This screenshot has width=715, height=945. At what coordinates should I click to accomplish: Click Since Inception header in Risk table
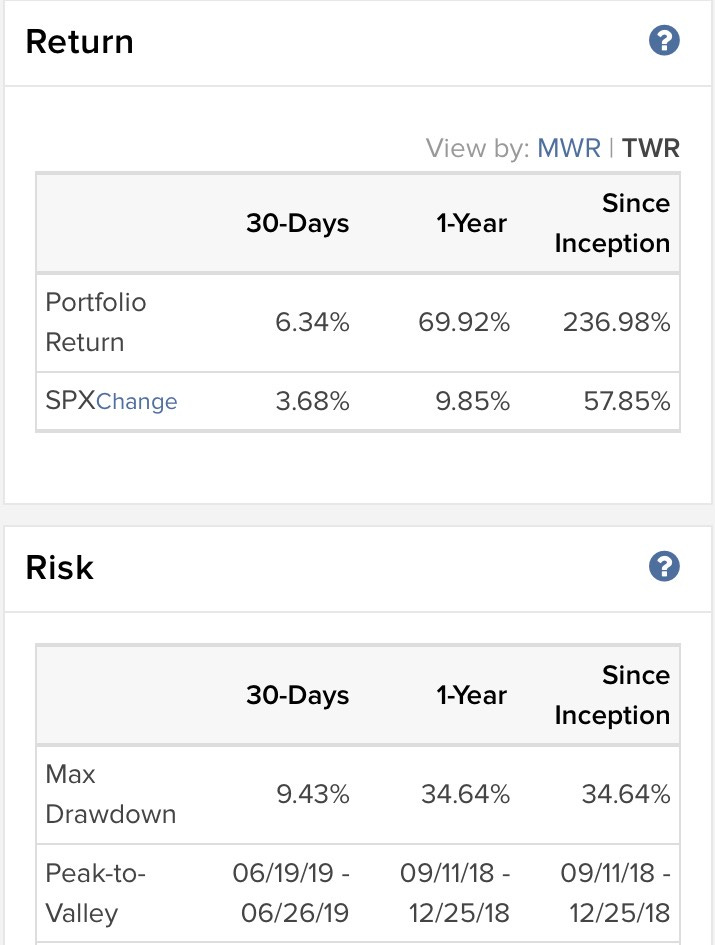tap(612, 695)
